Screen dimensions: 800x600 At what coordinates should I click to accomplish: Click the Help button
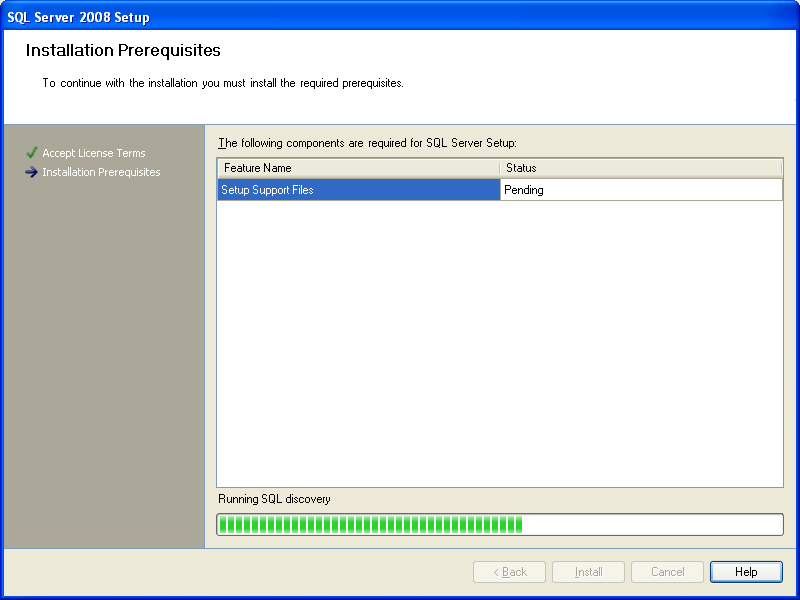(746, 572)
